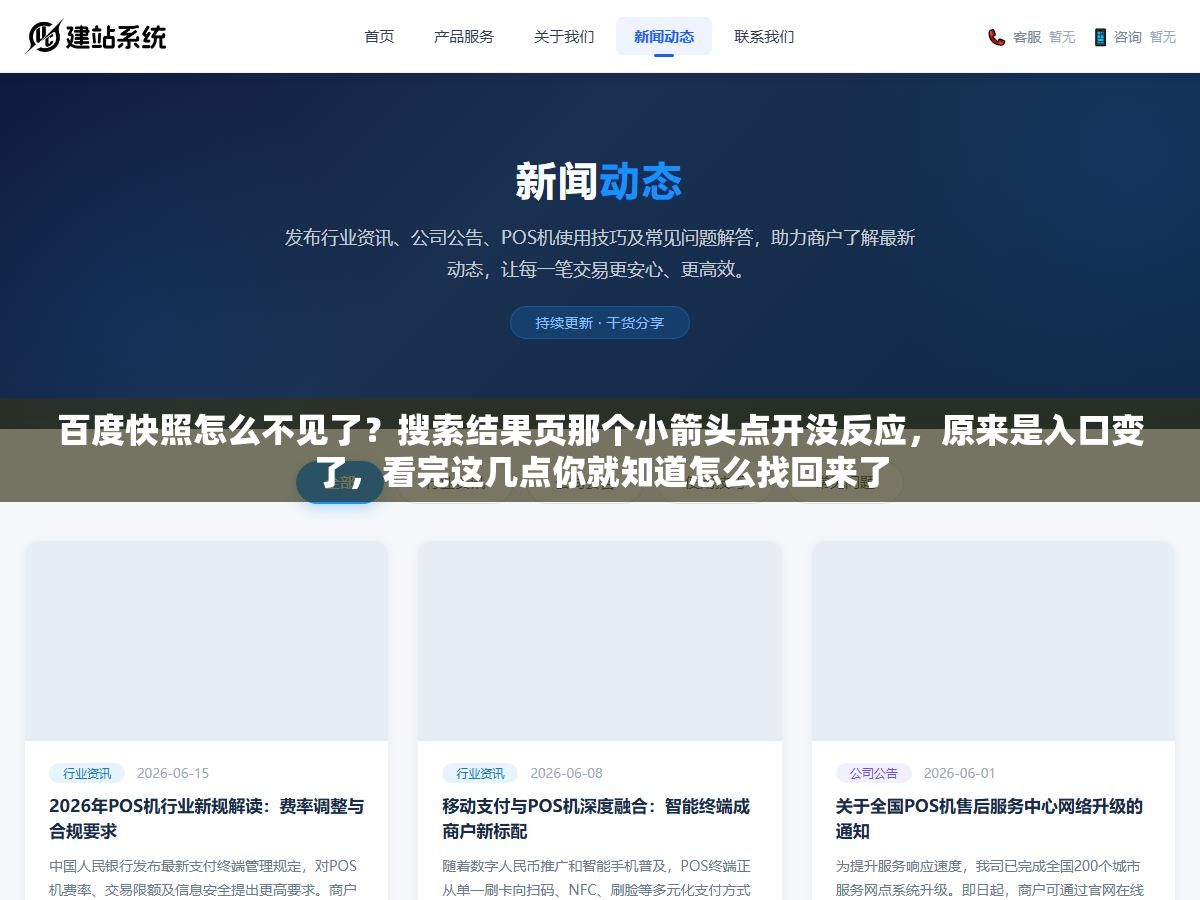This screenshot has height=900, width=1200.
Task: Click summary text starting 中国人民银行发布
Action: (x=204, y=877)
